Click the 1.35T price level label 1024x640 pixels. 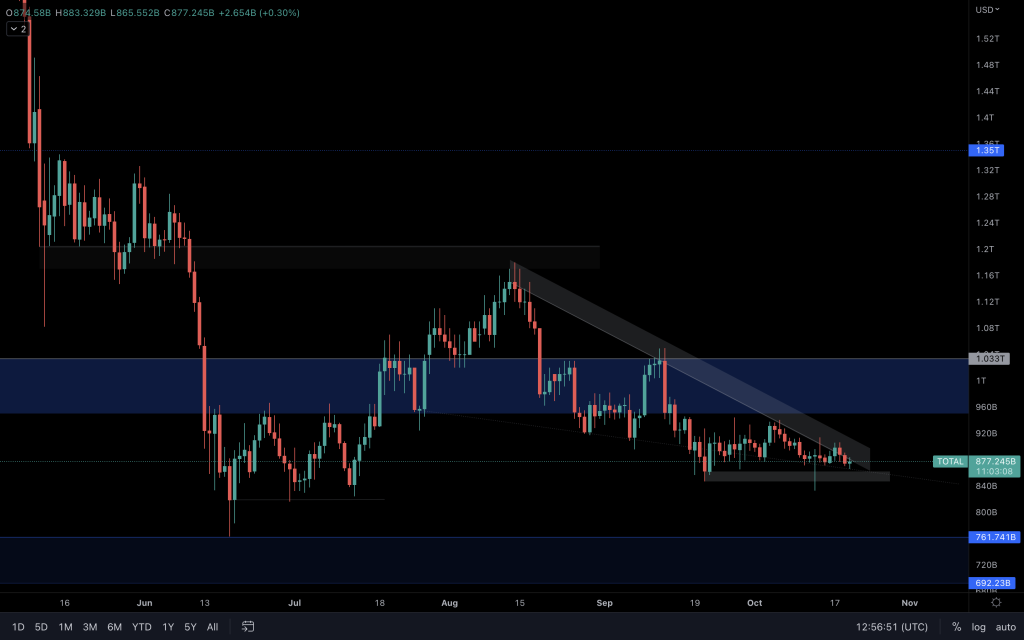[986, 150]
